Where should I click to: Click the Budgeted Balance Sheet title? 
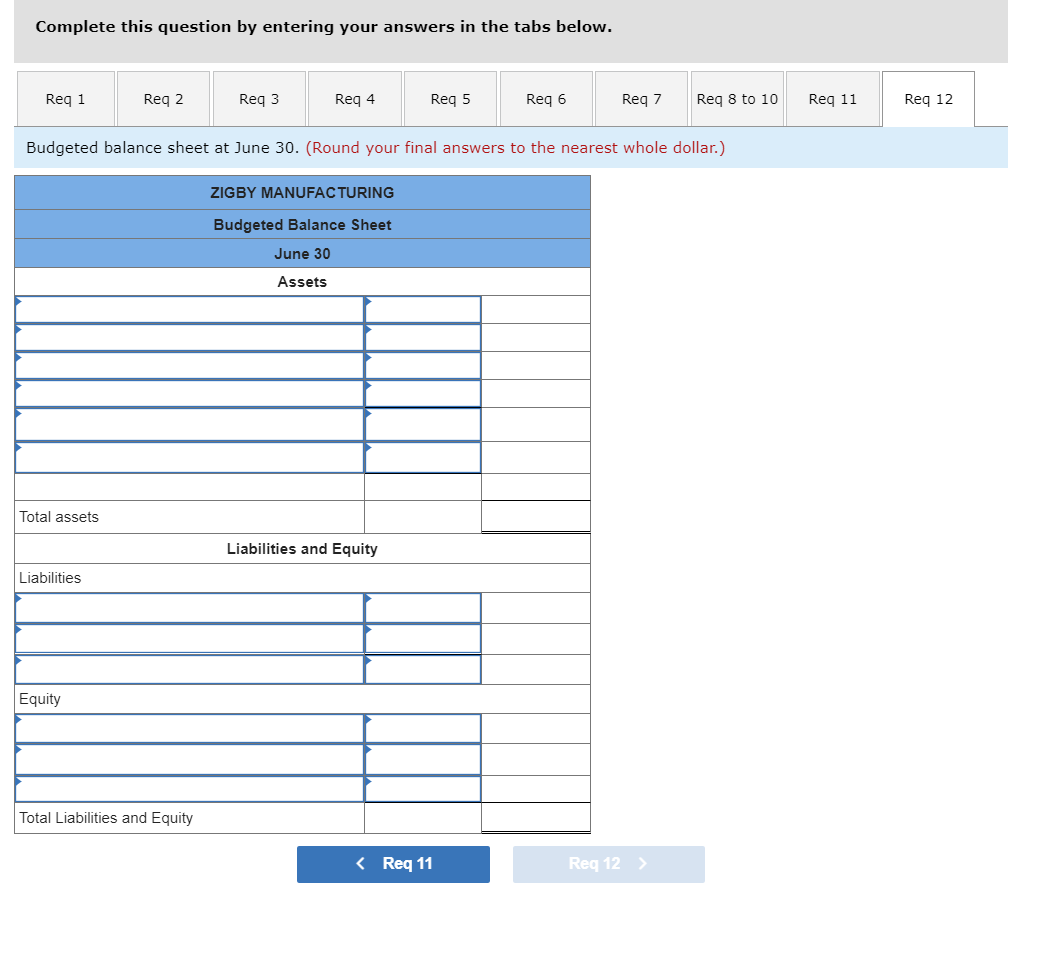302,225
